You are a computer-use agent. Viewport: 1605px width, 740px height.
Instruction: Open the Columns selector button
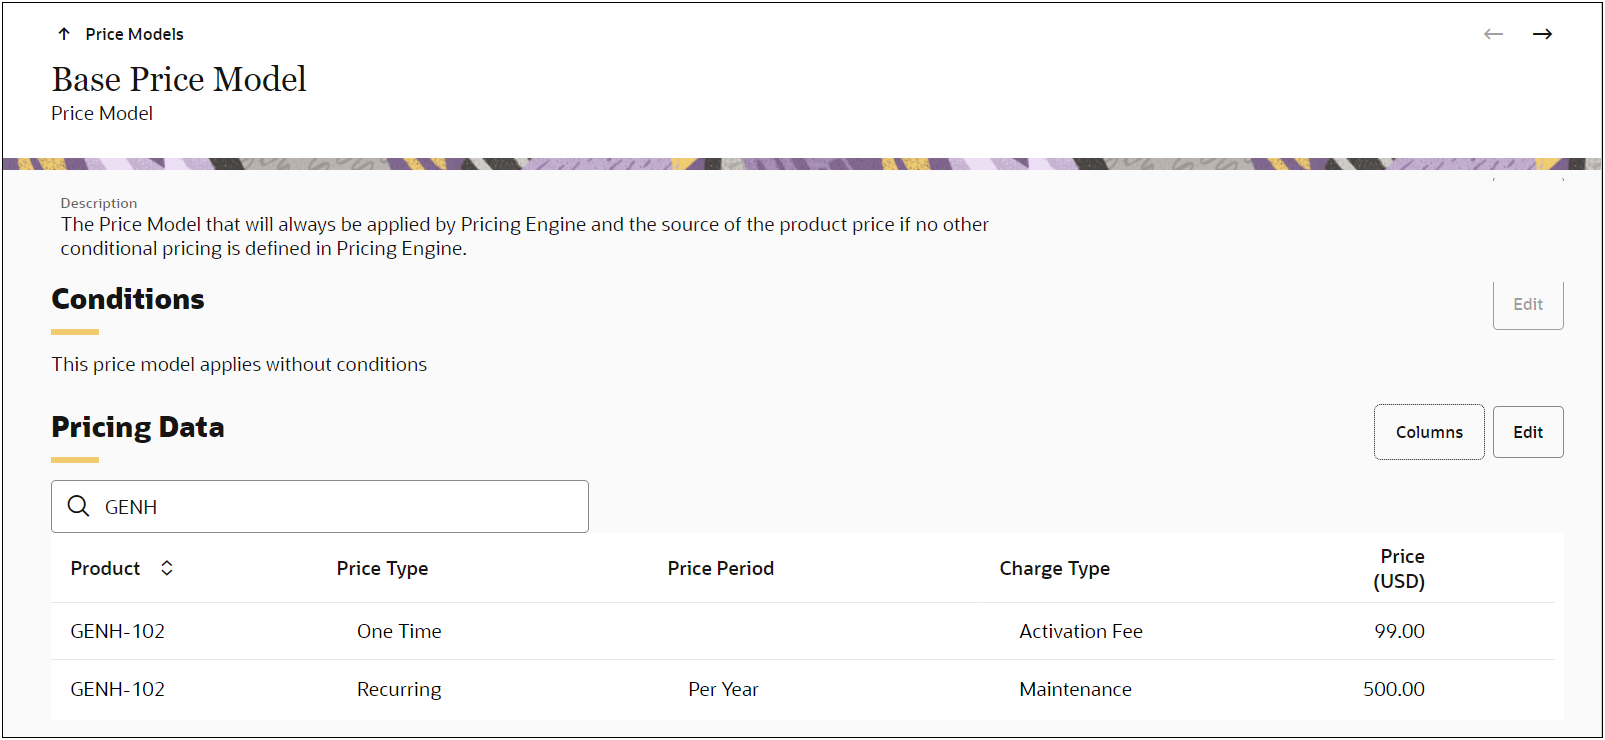pos(1428,432)
